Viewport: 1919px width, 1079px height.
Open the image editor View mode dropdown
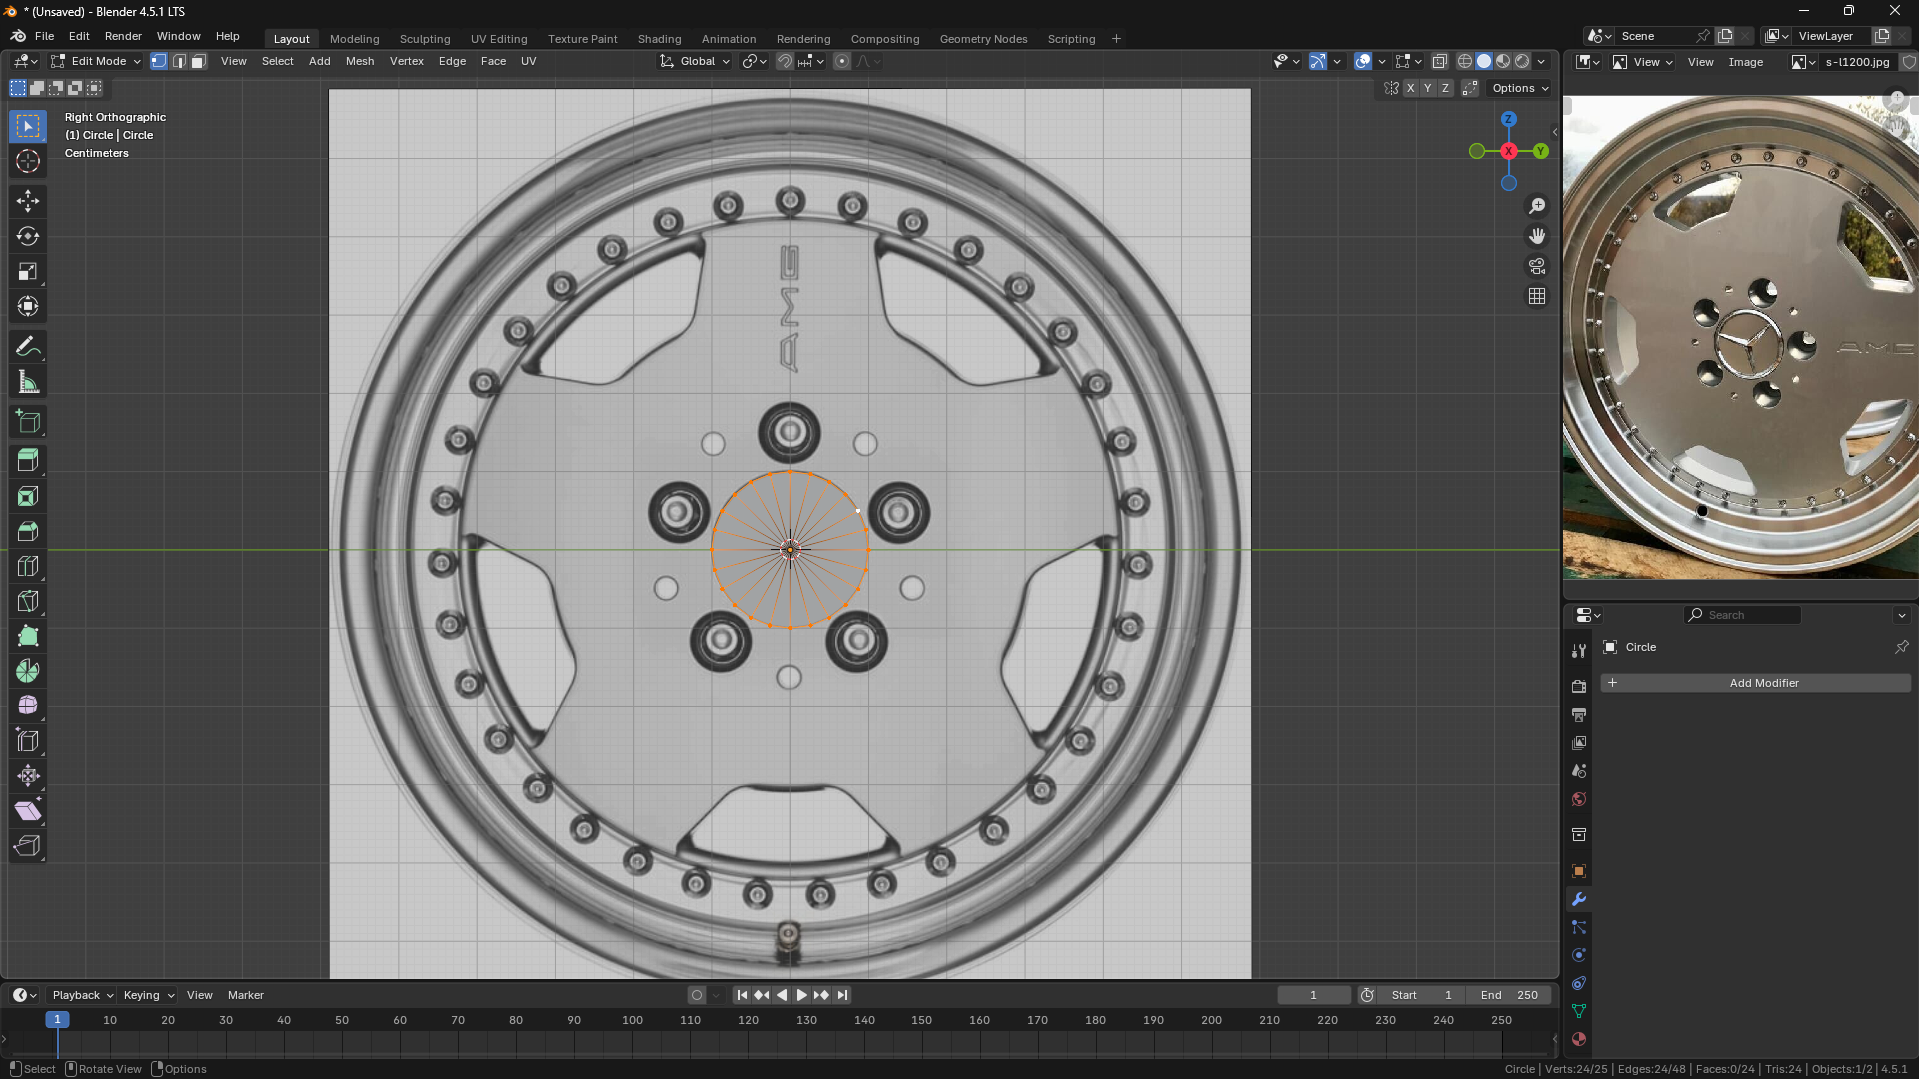[x=1642, y=62]
